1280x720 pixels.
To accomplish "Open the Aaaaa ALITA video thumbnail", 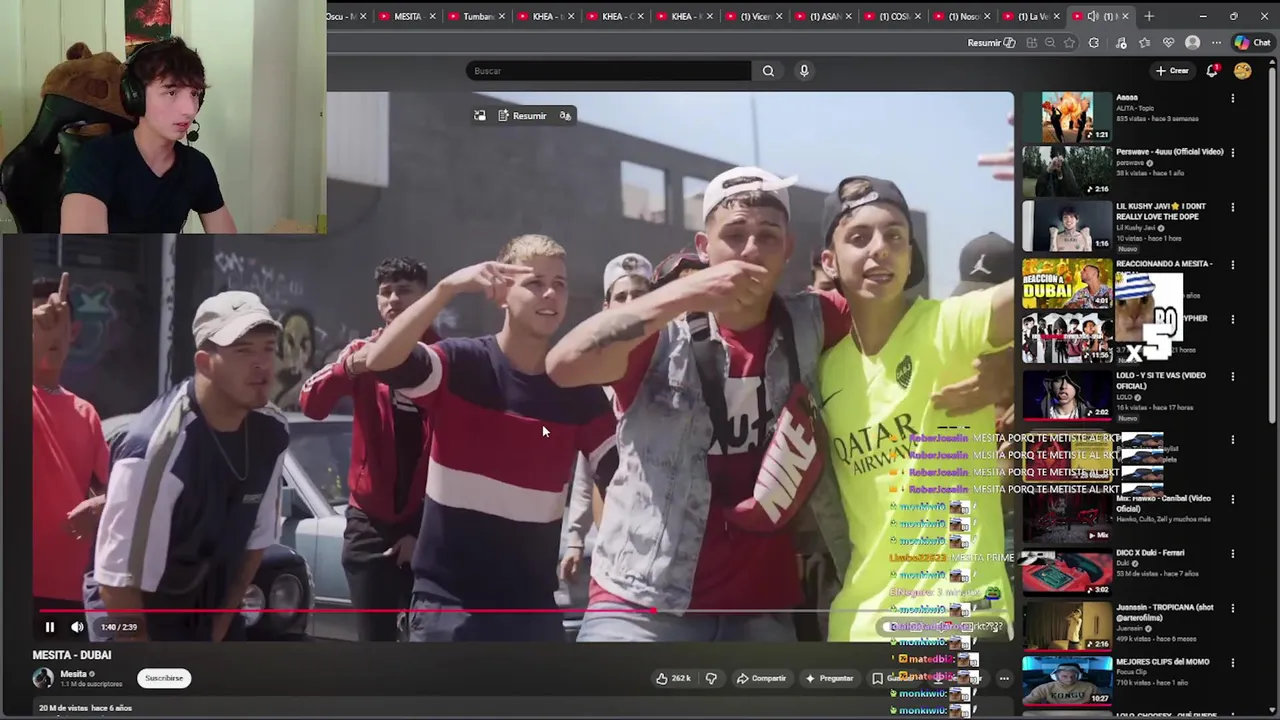I will [1066, 117].
